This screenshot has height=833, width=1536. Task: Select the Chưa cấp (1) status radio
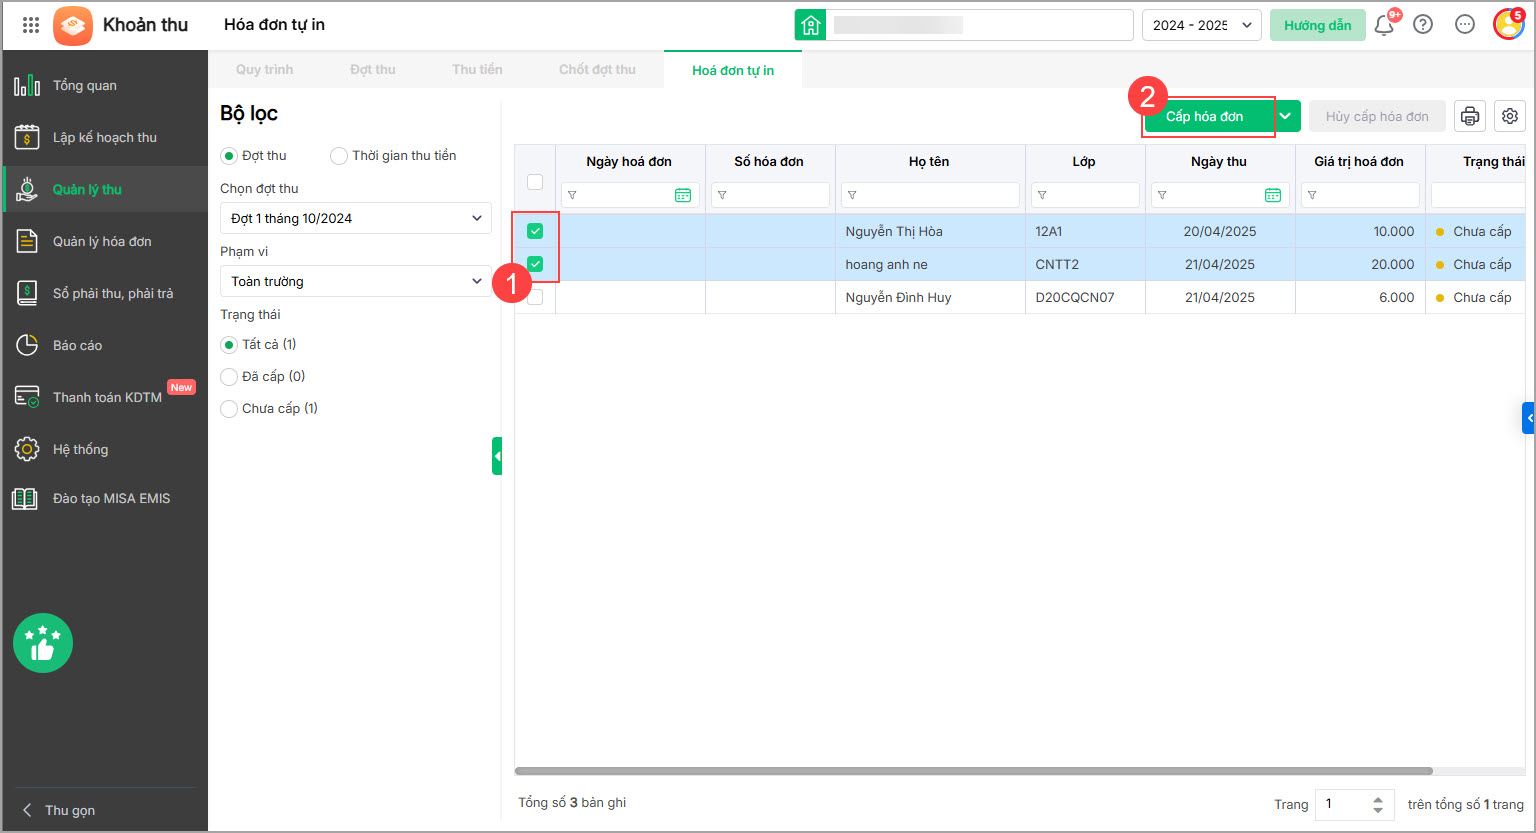click(x=229, y=409)
